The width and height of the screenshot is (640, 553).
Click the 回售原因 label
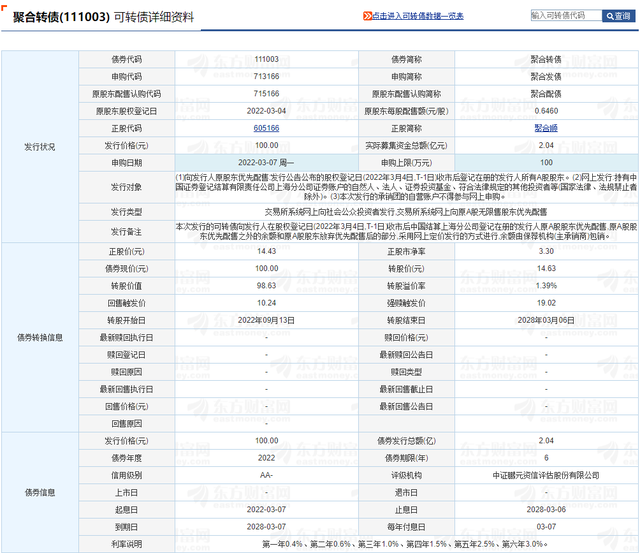127,423
